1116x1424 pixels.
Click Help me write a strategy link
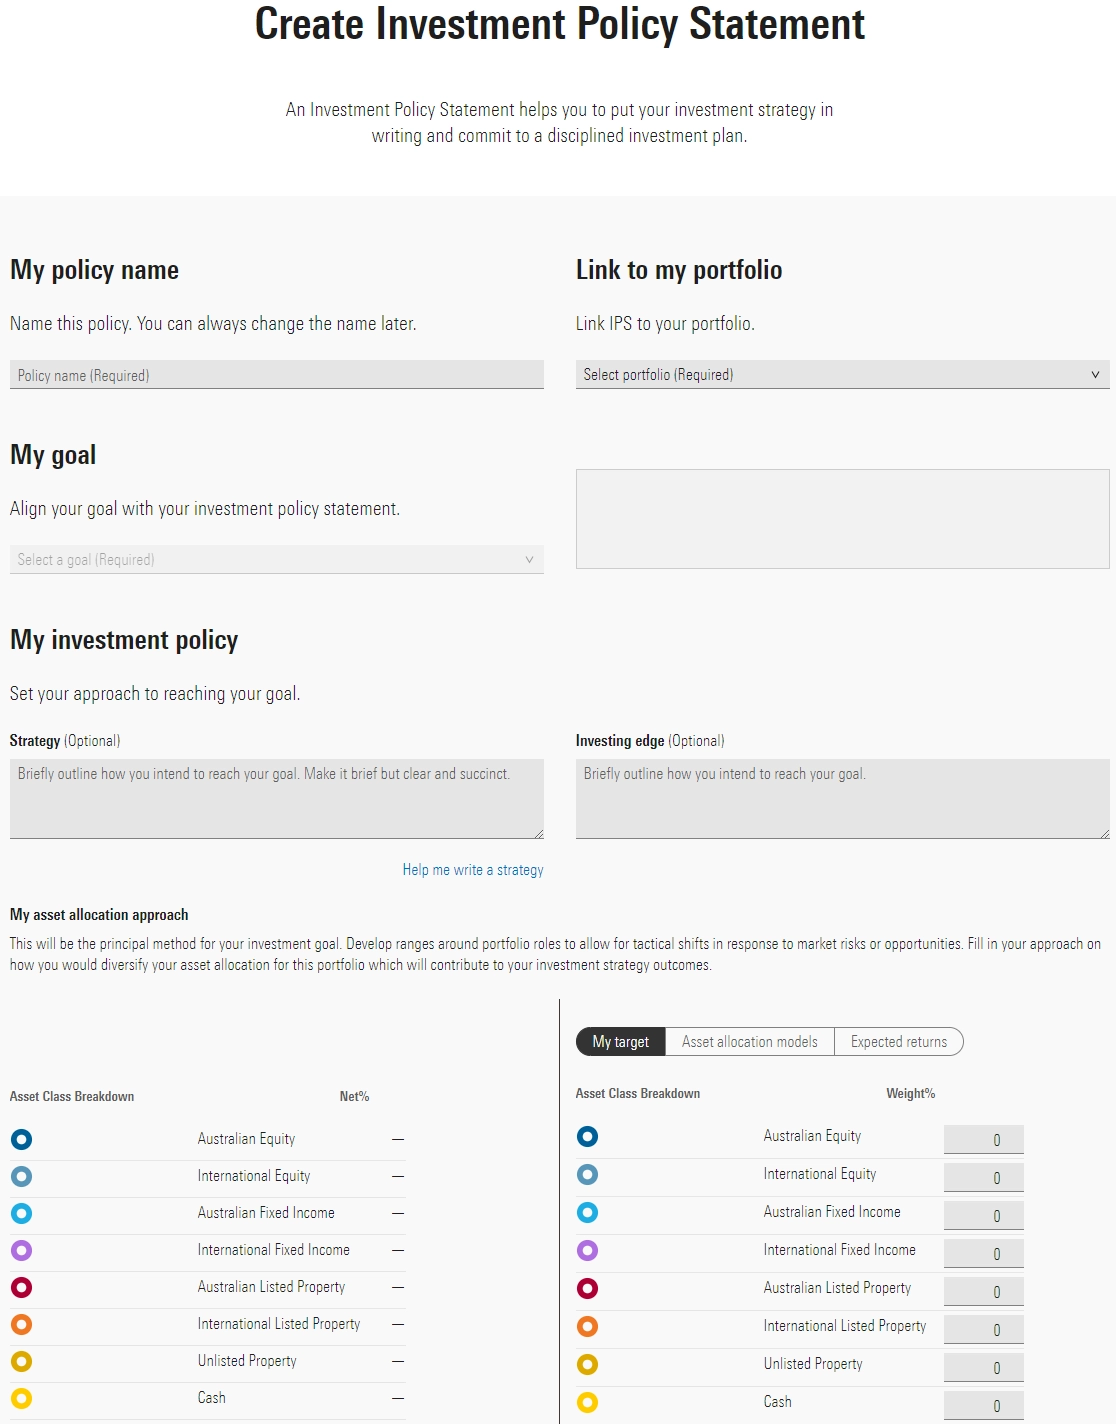point(473,870)
